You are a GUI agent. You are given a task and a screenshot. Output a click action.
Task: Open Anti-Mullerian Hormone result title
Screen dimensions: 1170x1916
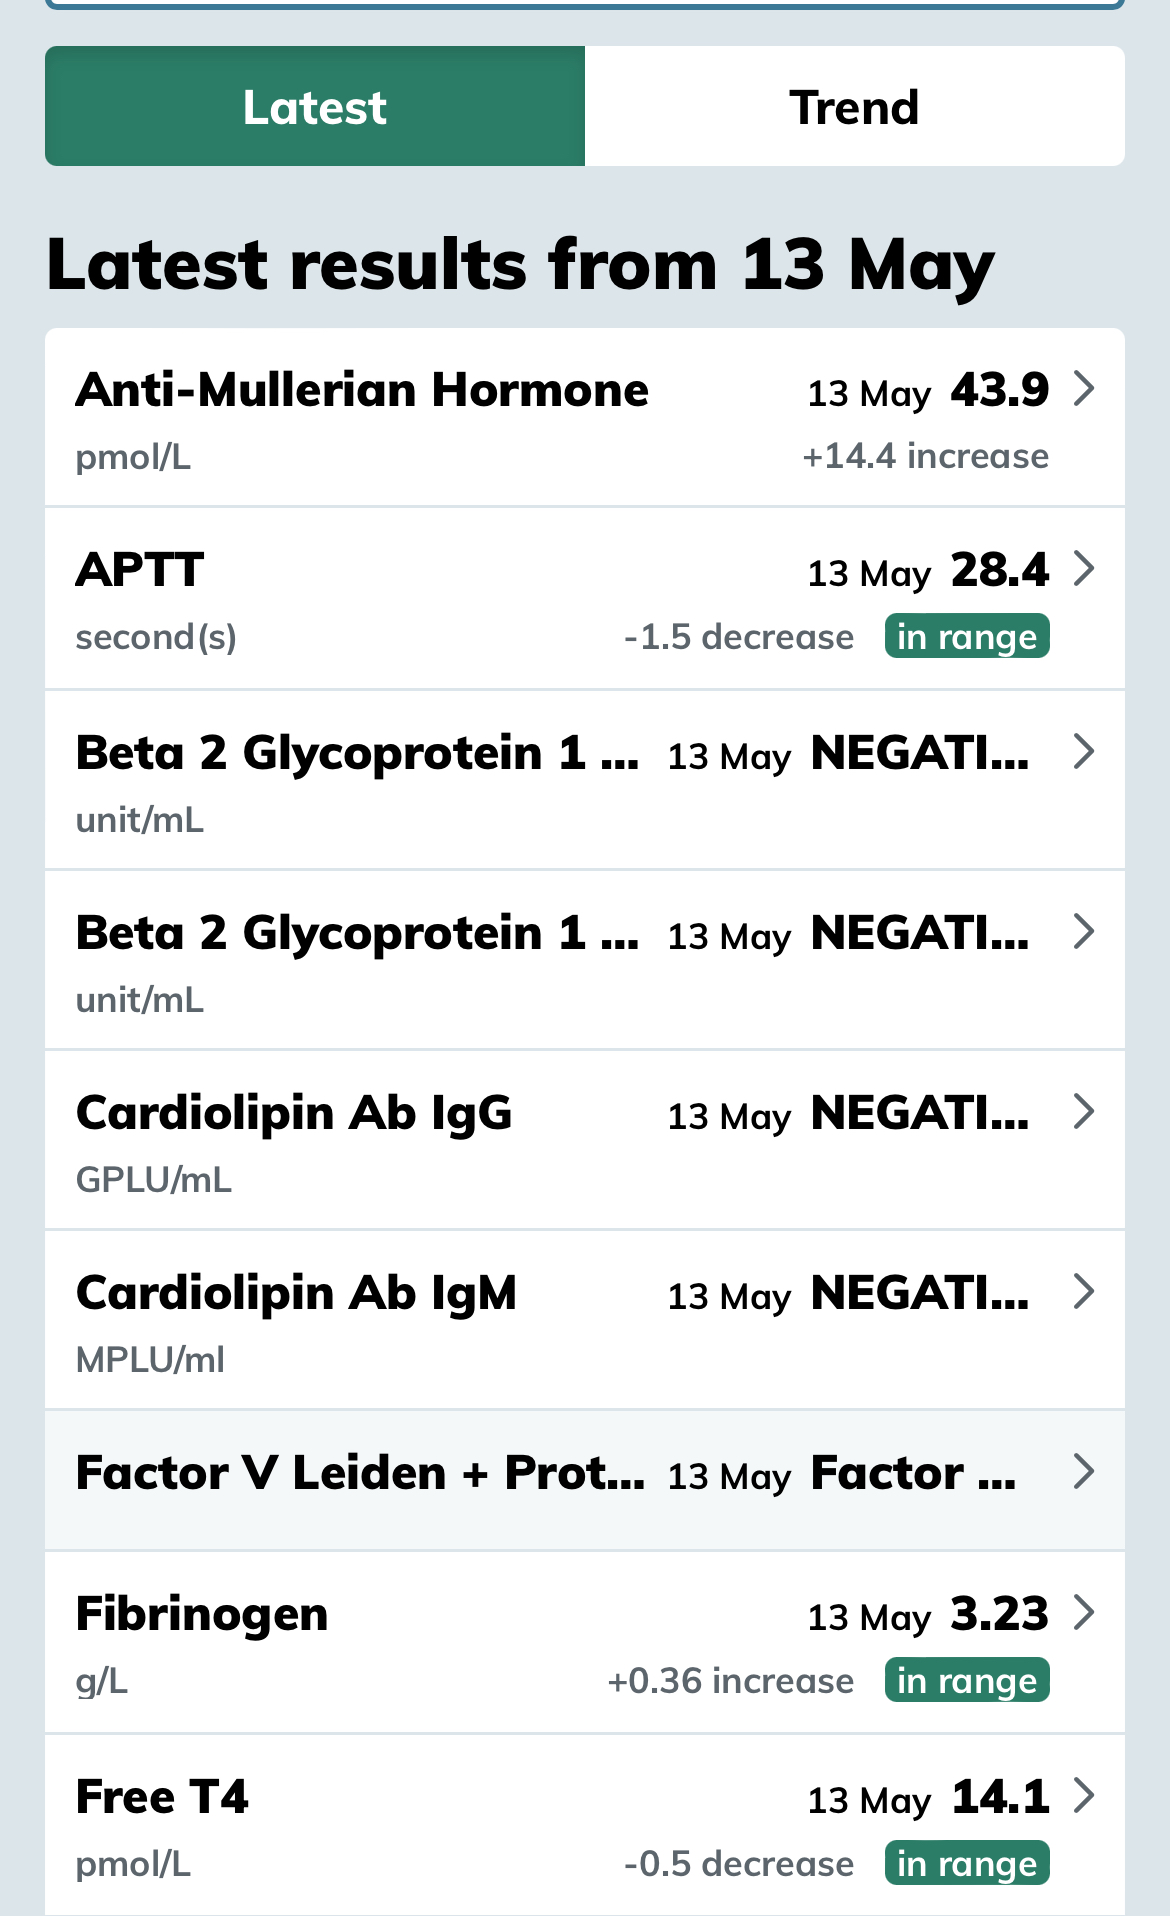tap(362, 389)
